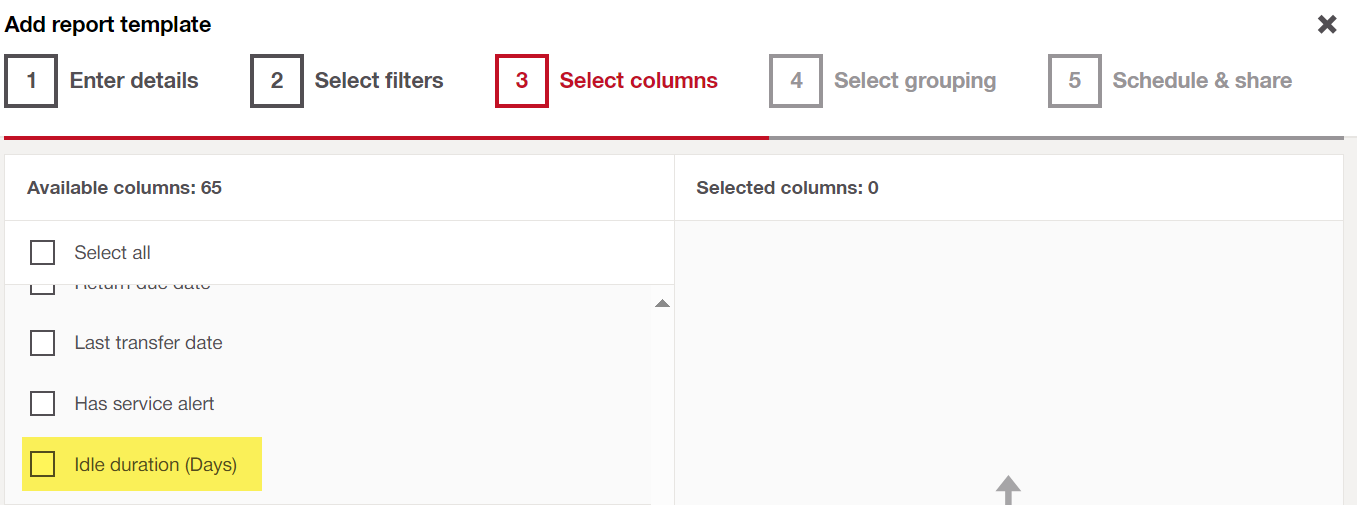Go back to the Enter details step
The image size is (1357, 505).
(134, 81)
